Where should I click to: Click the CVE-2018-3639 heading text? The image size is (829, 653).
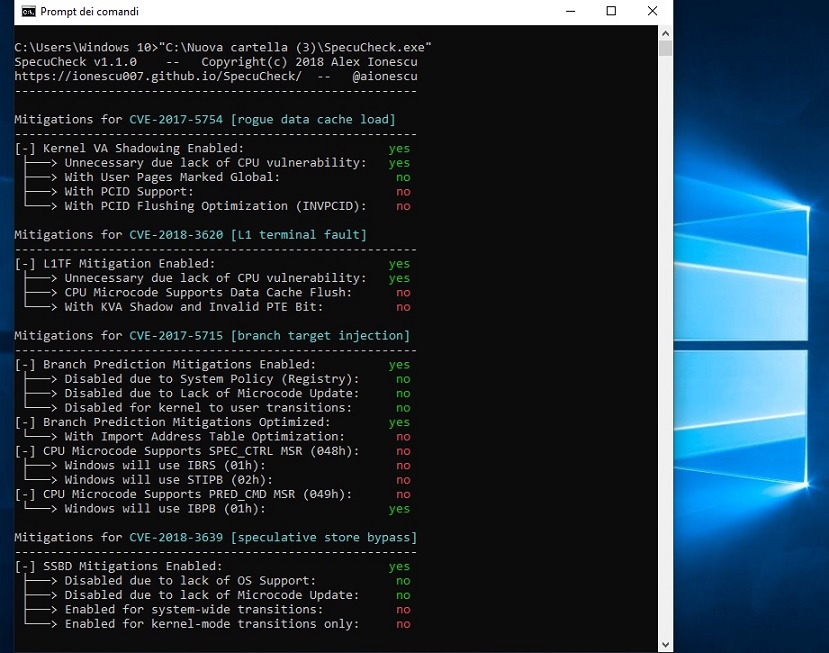[176, 538]
